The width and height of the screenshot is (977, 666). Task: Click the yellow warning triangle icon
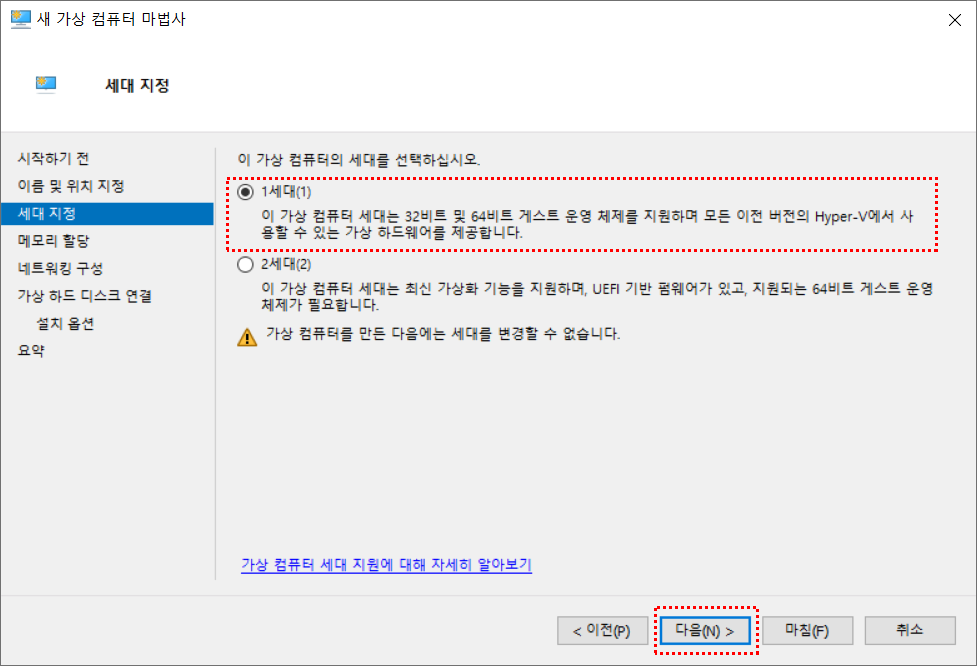[x=247, y=337]
